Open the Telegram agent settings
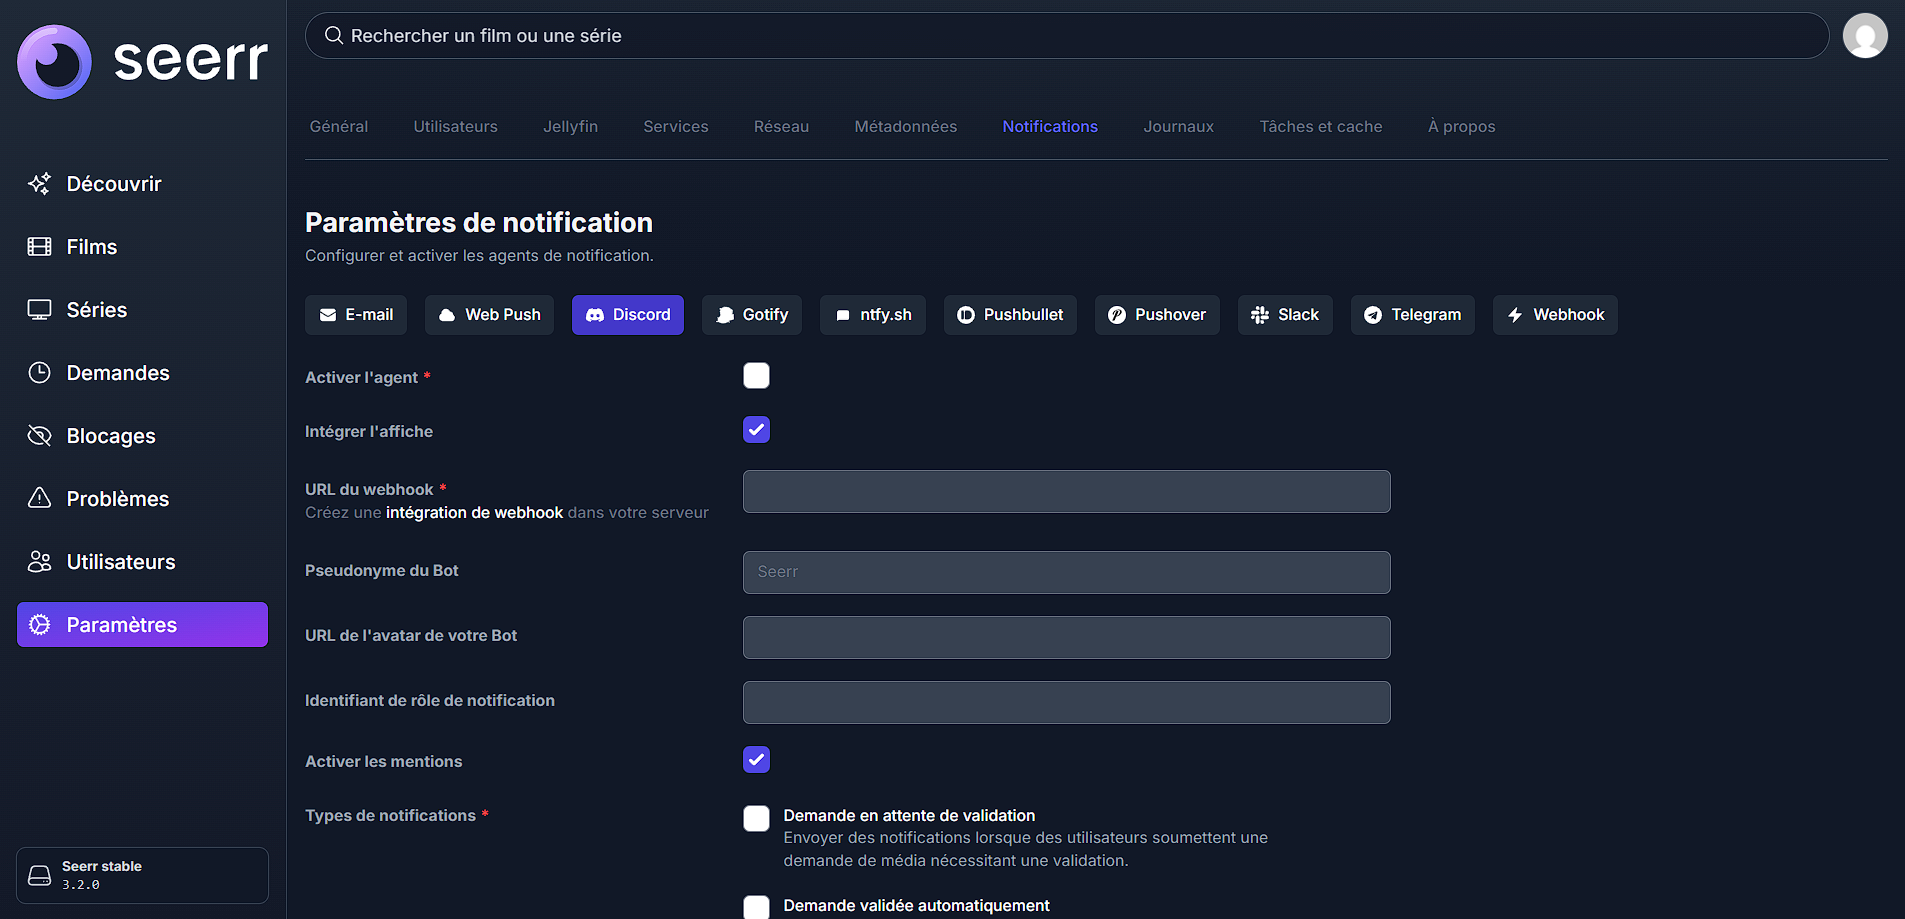 pos(1412,315)
